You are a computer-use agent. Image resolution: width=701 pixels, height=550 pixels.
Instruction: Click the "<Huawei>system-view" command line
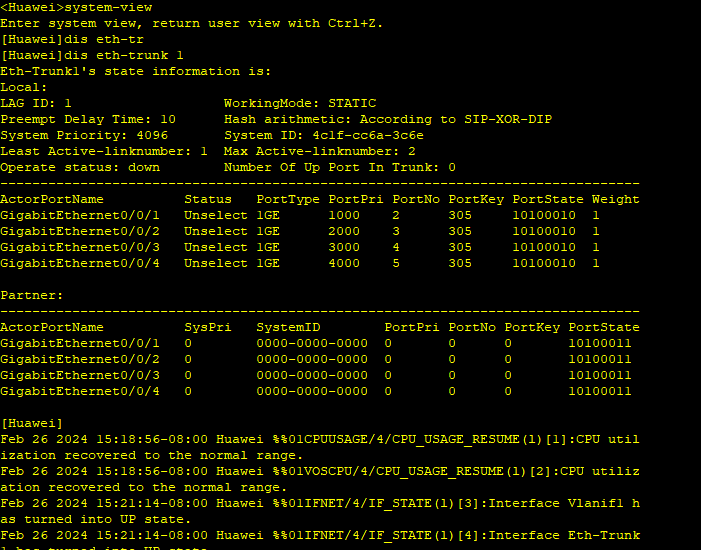click(76, 8)
